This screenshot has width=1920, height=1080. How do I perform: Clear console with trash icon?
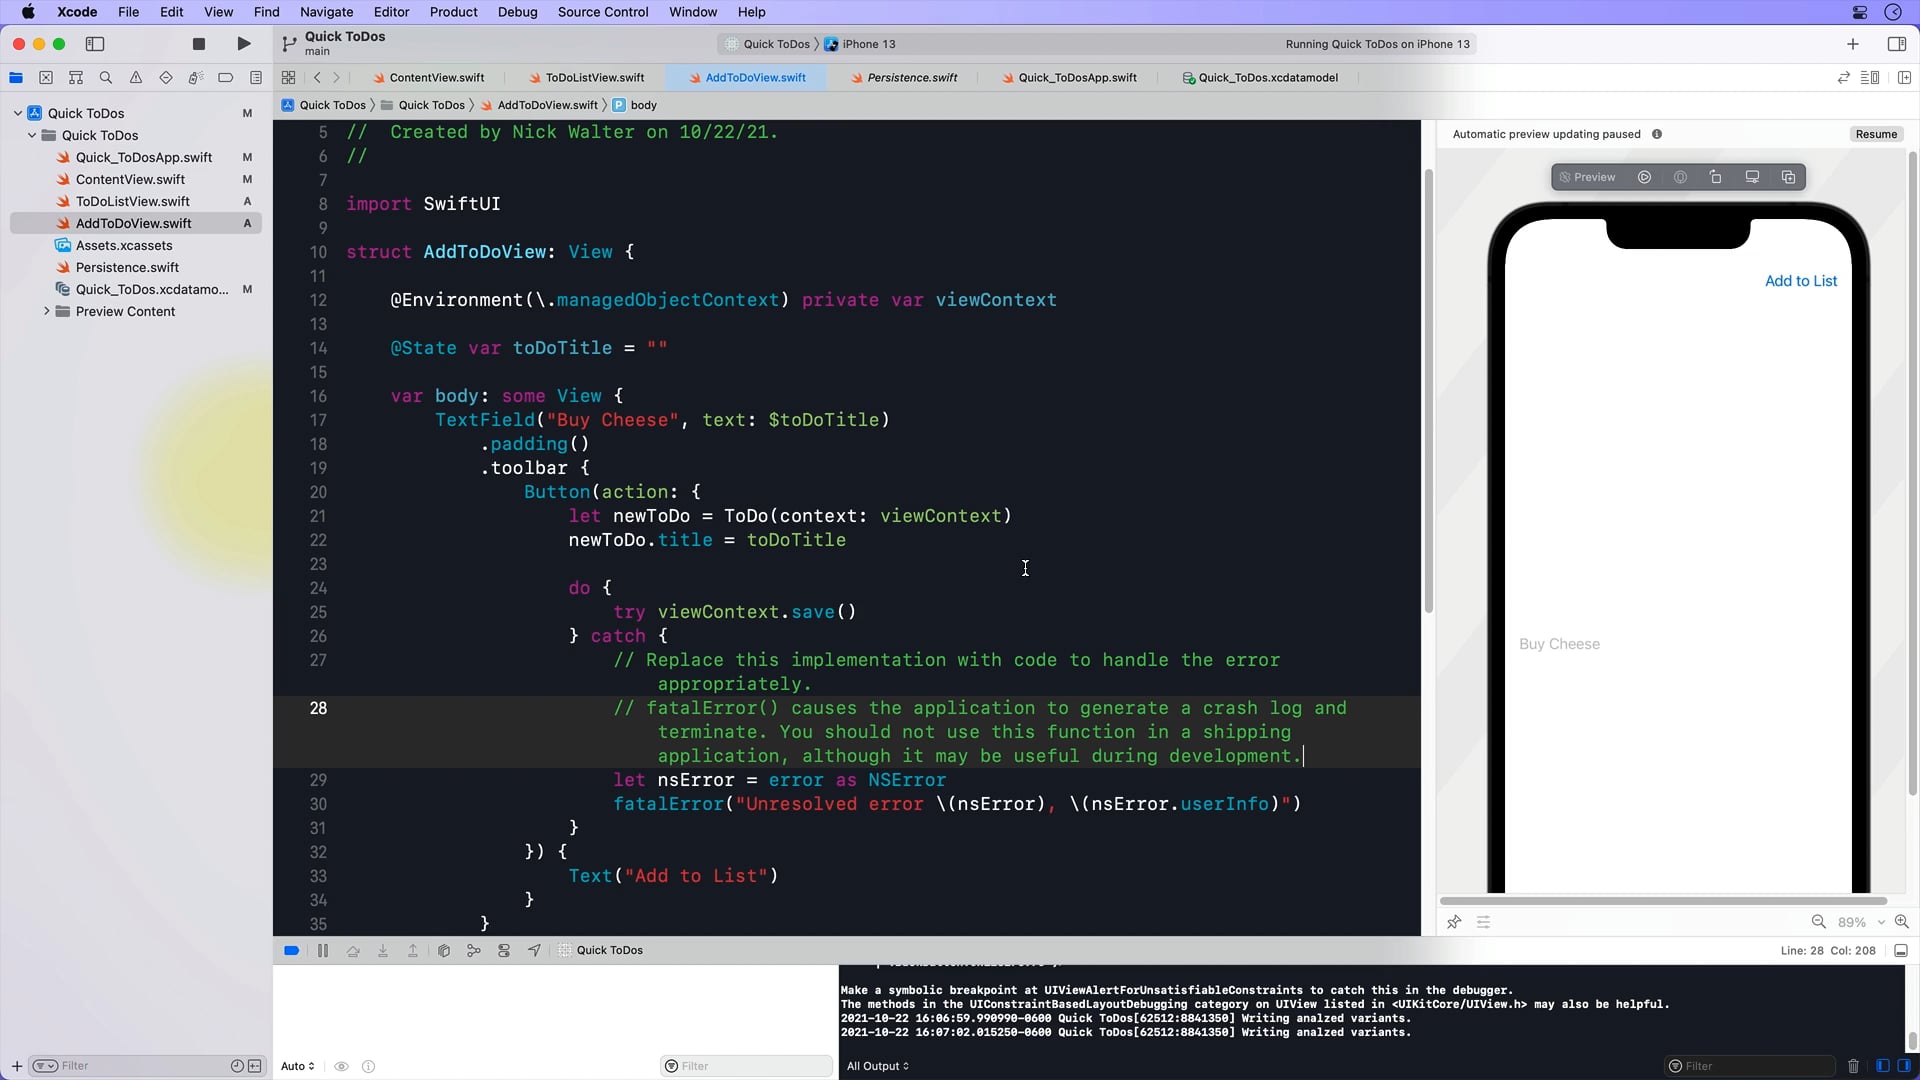click(1853, 1066)
